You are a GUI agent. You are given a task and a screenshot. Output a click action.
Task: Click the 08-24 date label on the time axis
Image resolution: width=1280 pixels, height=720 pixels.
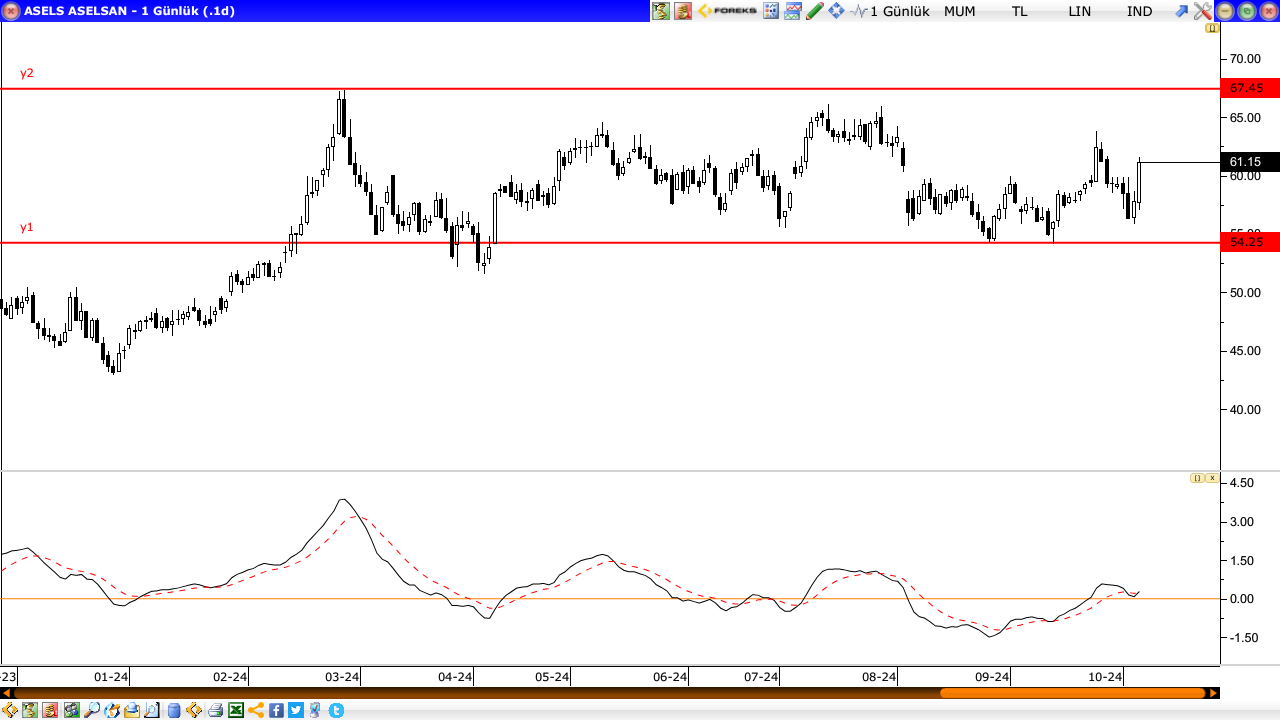[x=879, y=677]
